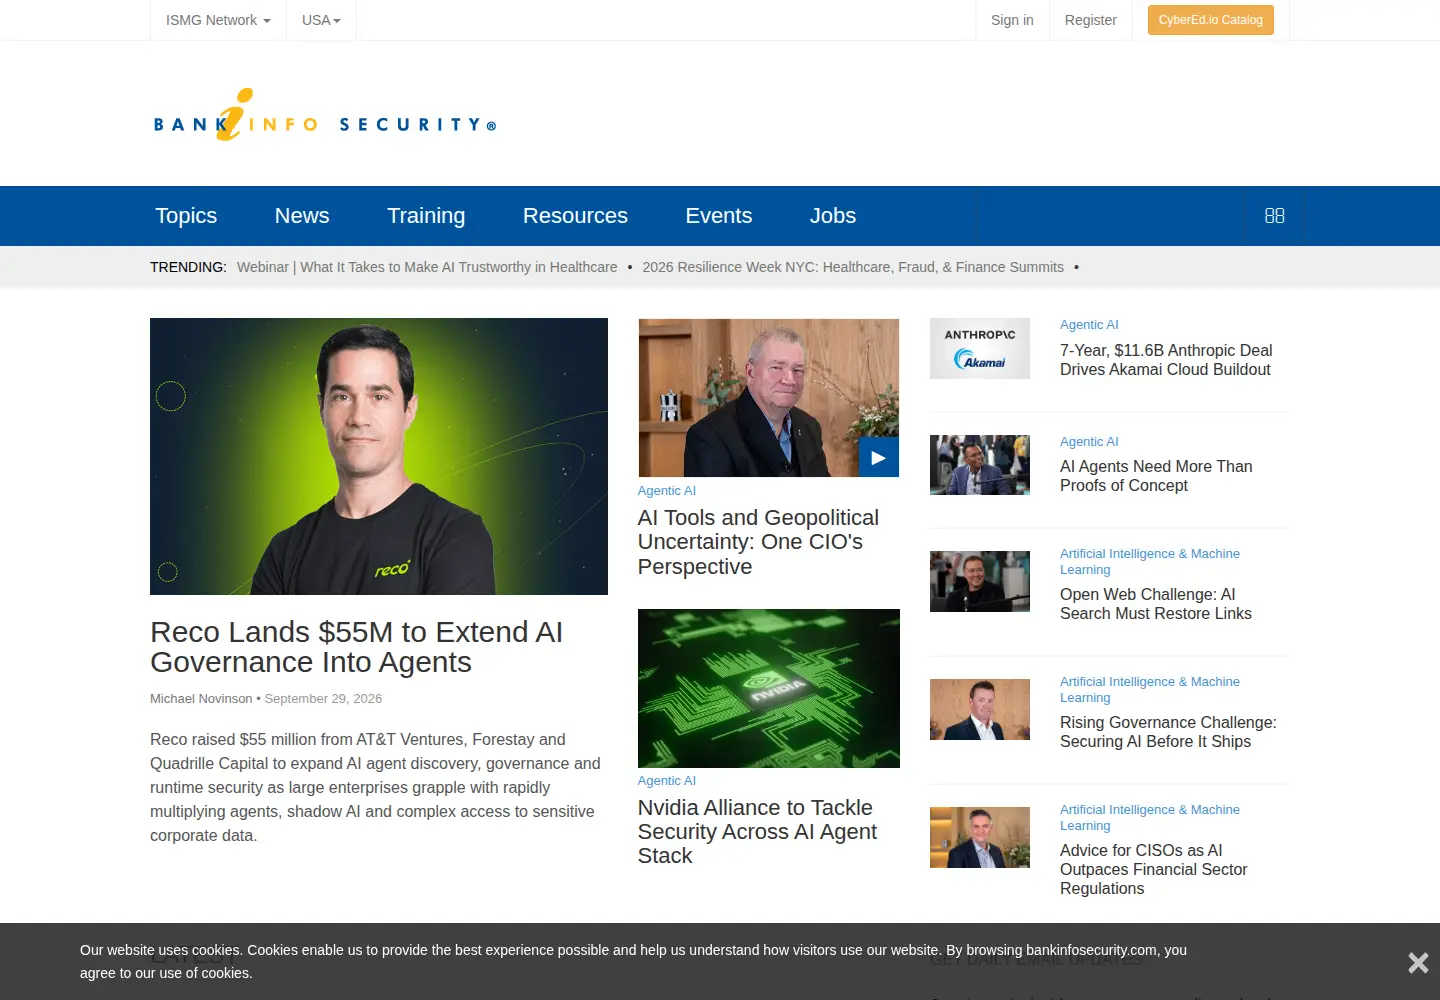Open the Jobs menu

tap(832, 216)
